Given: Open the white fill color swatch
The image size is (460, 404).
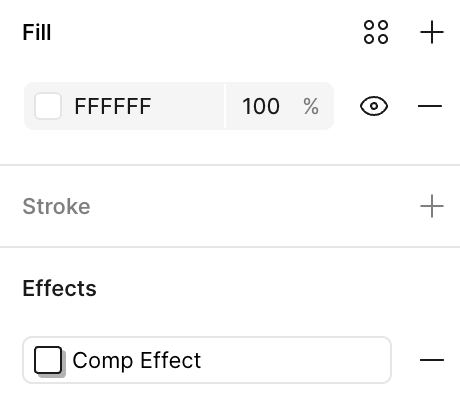Looking at the screenshot, I should [48, 106].
